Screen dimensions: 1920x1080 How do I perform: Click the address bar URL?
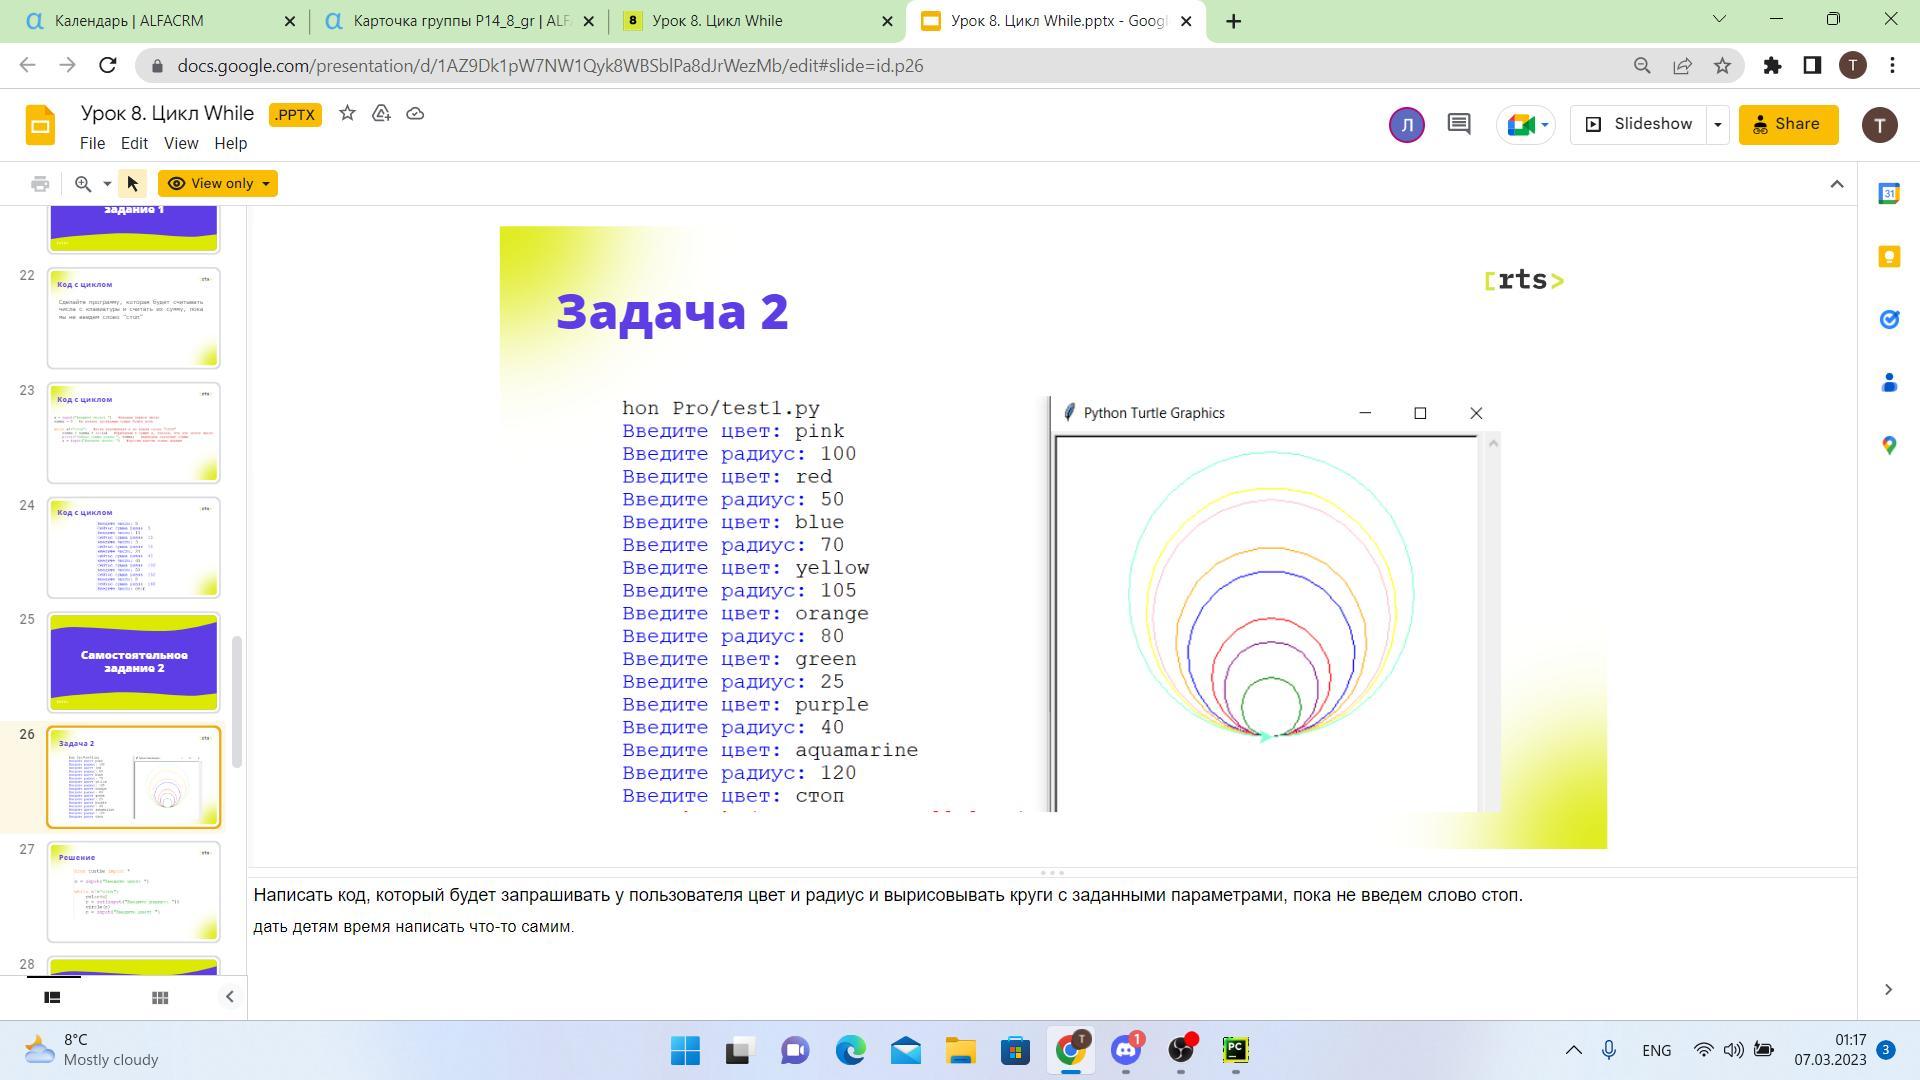pos(550,66)
